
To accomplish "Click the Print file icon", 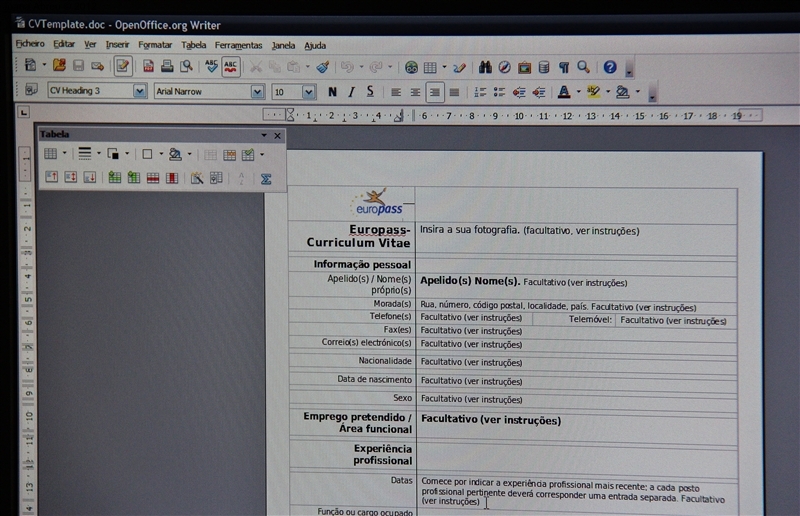I will coord(167,66).
